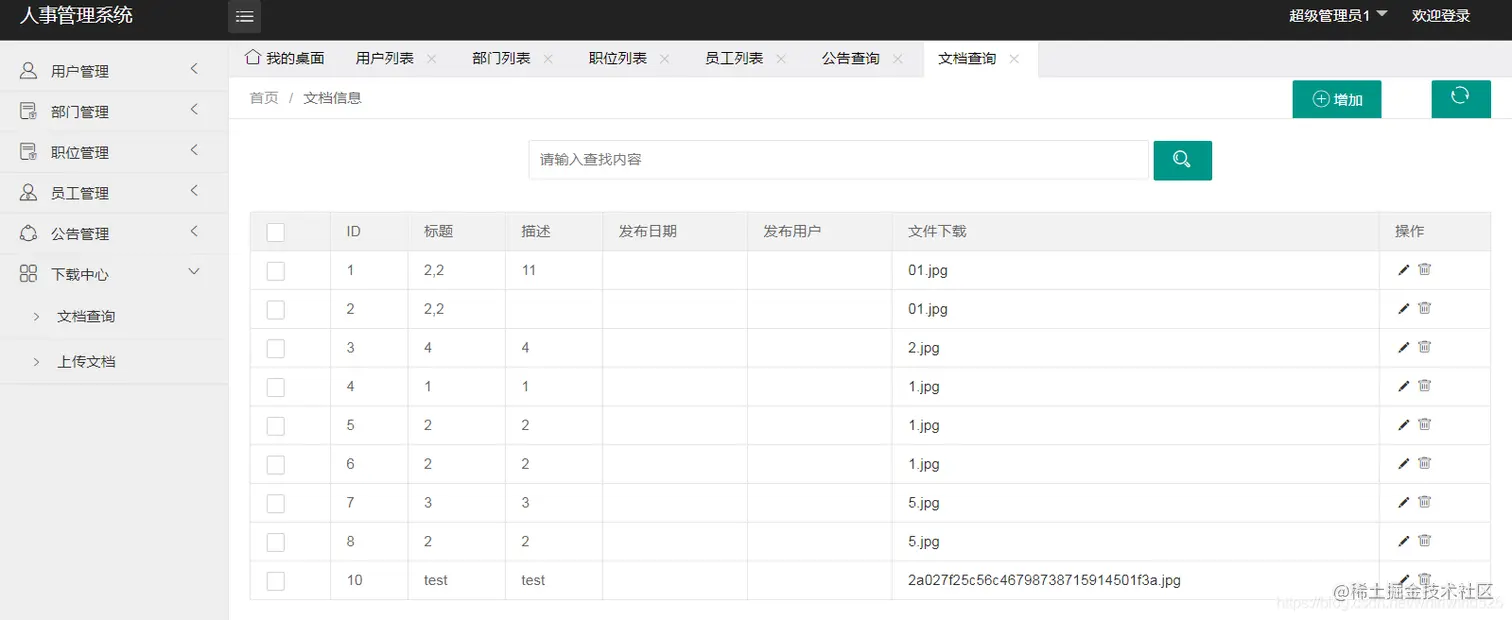Click the 增加 add button
This screenshot has height=620, width=1512.
click(1337, 99)
